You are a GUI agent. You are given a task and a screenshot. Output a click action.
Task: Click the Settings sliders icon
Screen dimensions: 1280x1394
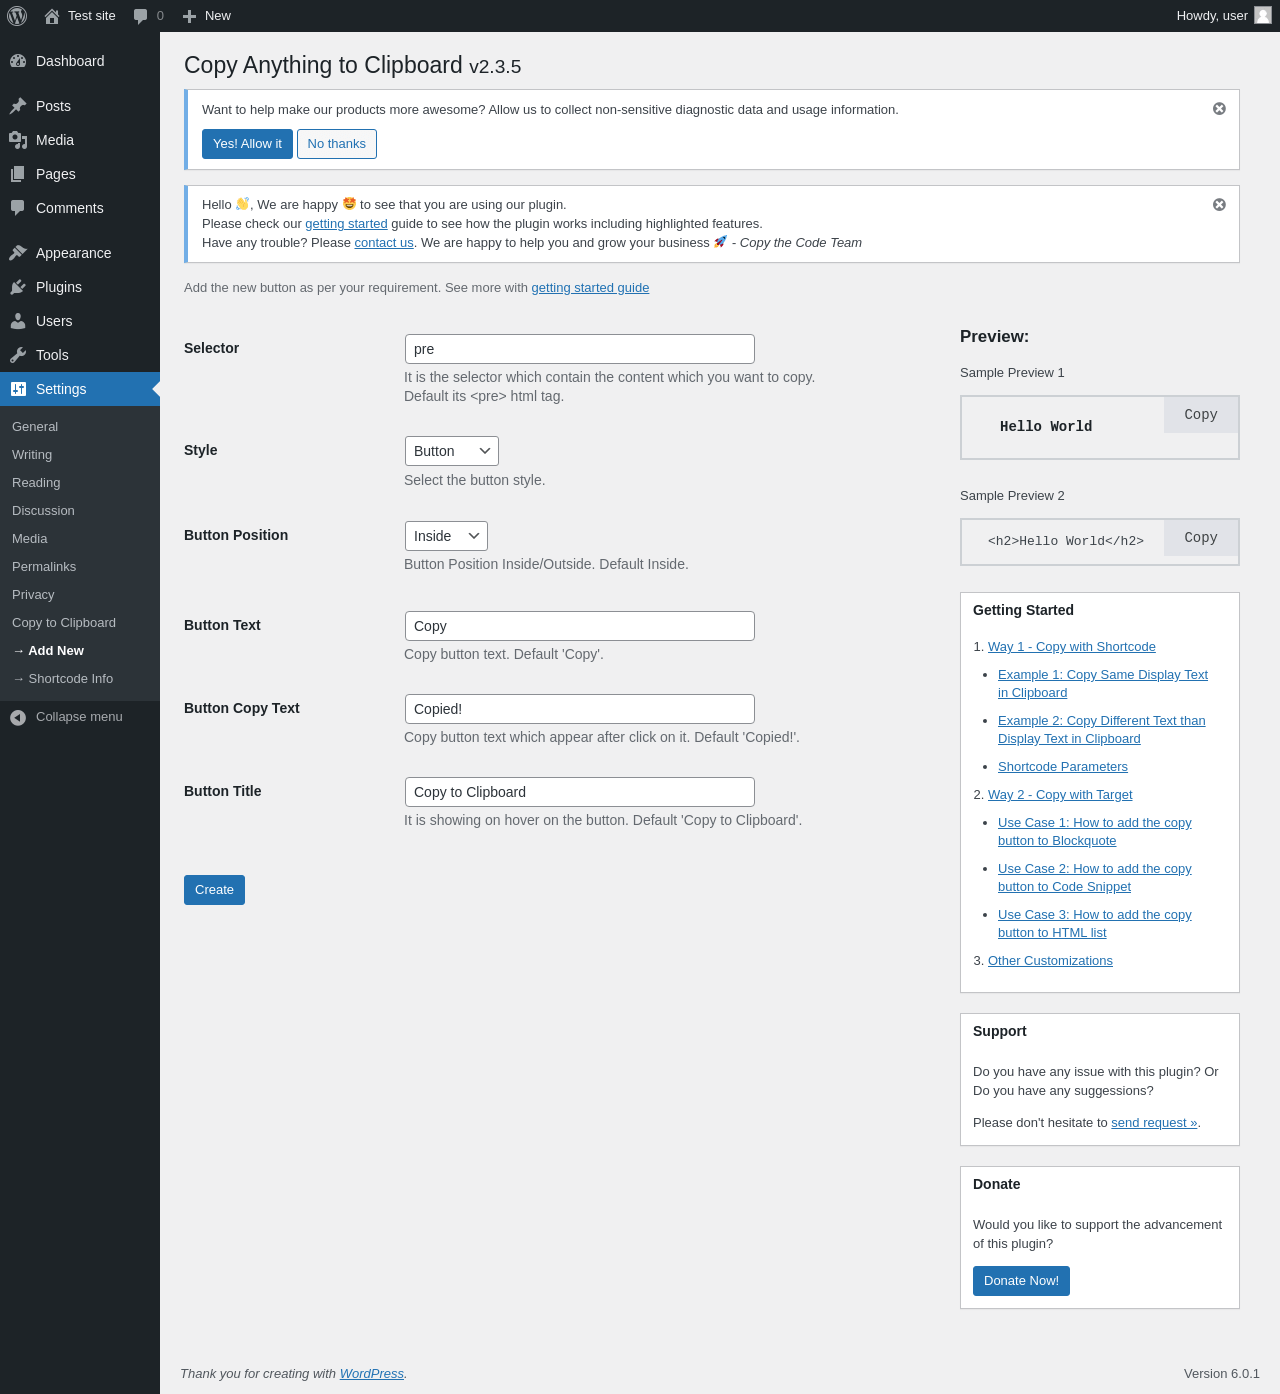pyautogui.click(x=18, y=389)
